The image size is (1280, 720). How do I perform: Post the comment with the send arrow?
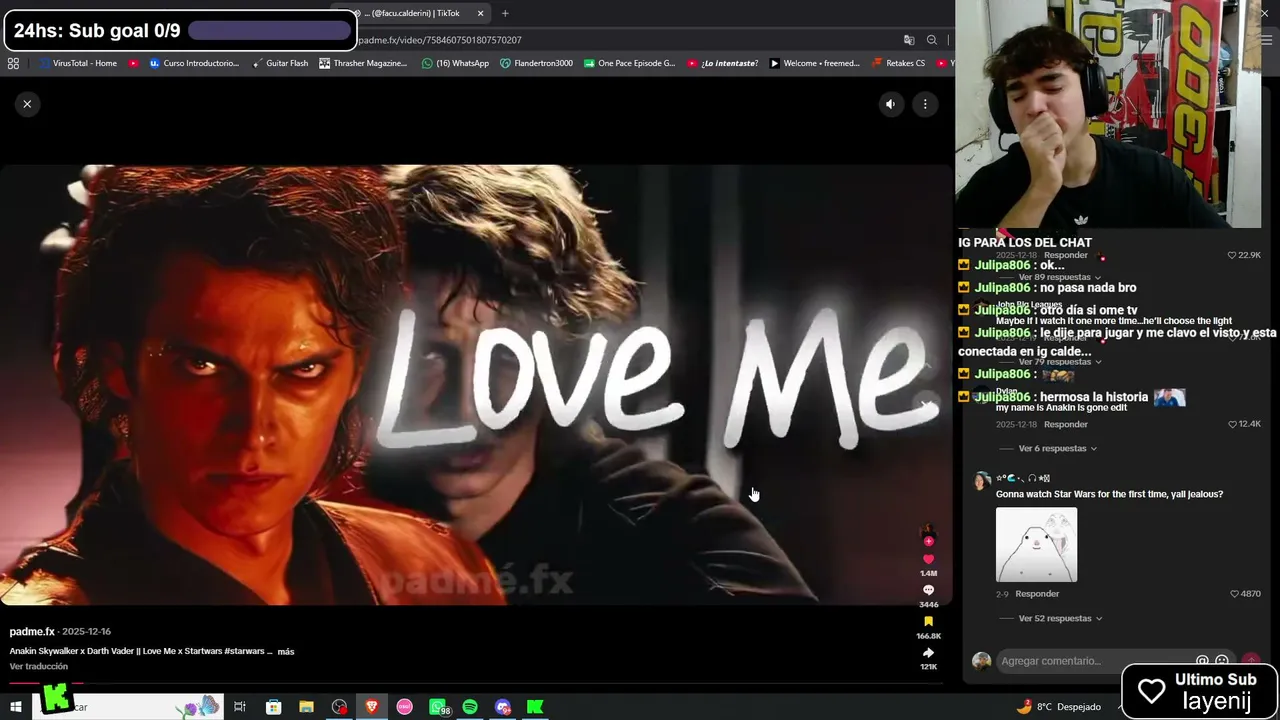pos(1251,661)
